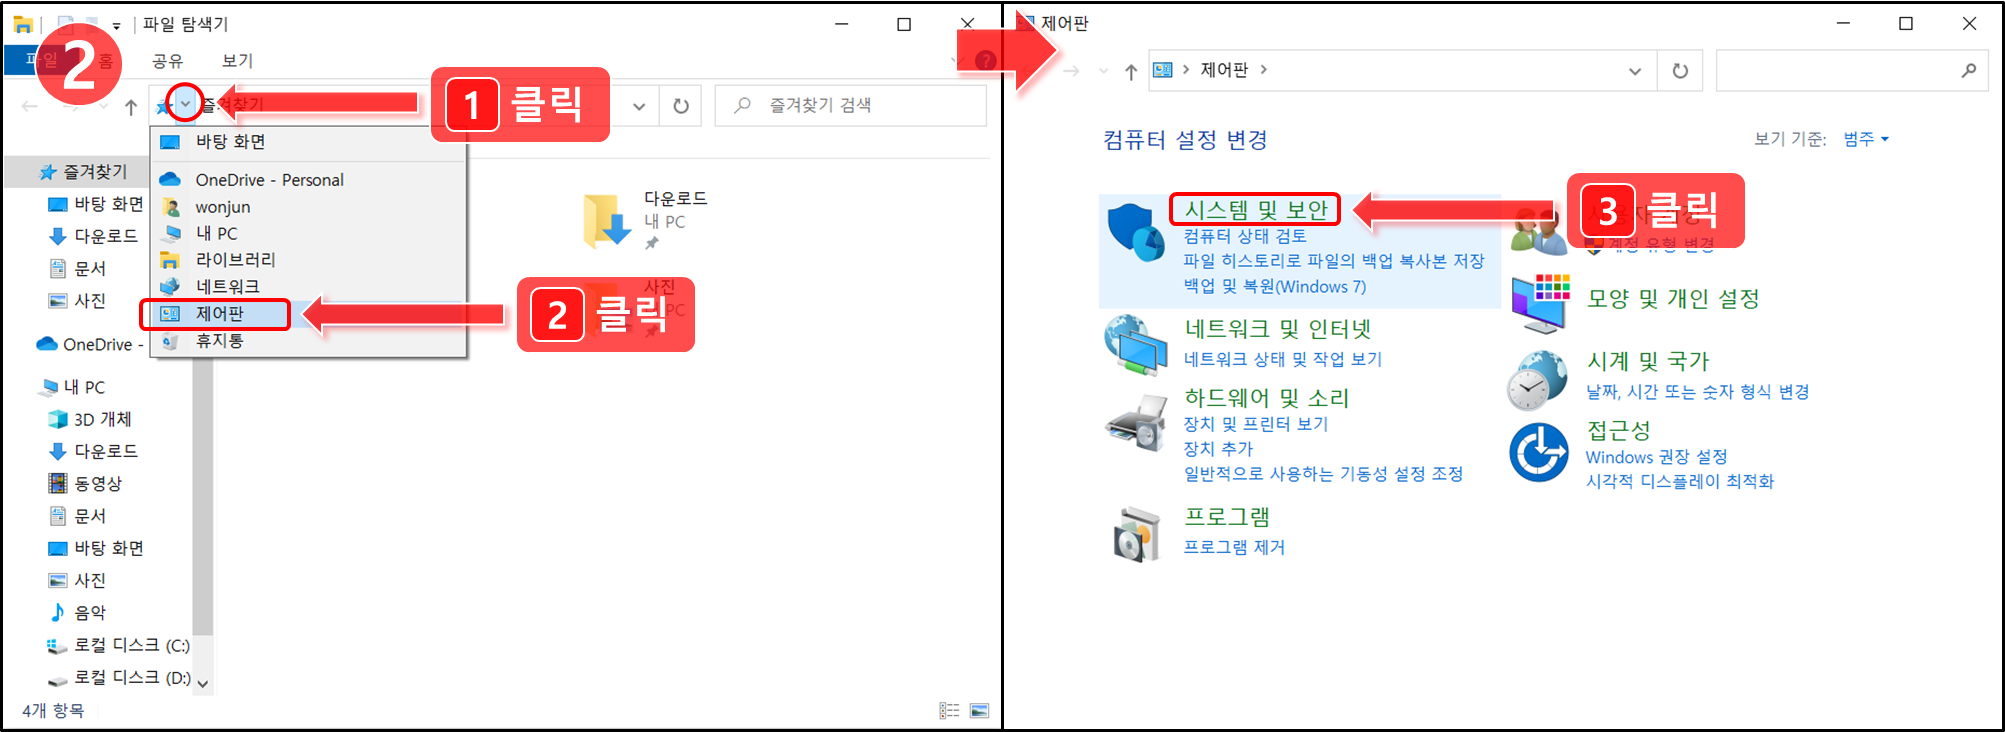The width and height of the screenshot is (2005, 732).
Task: Select OneDrive in the navigation pane
Action: pyautogui.click(x=90, y=344)
